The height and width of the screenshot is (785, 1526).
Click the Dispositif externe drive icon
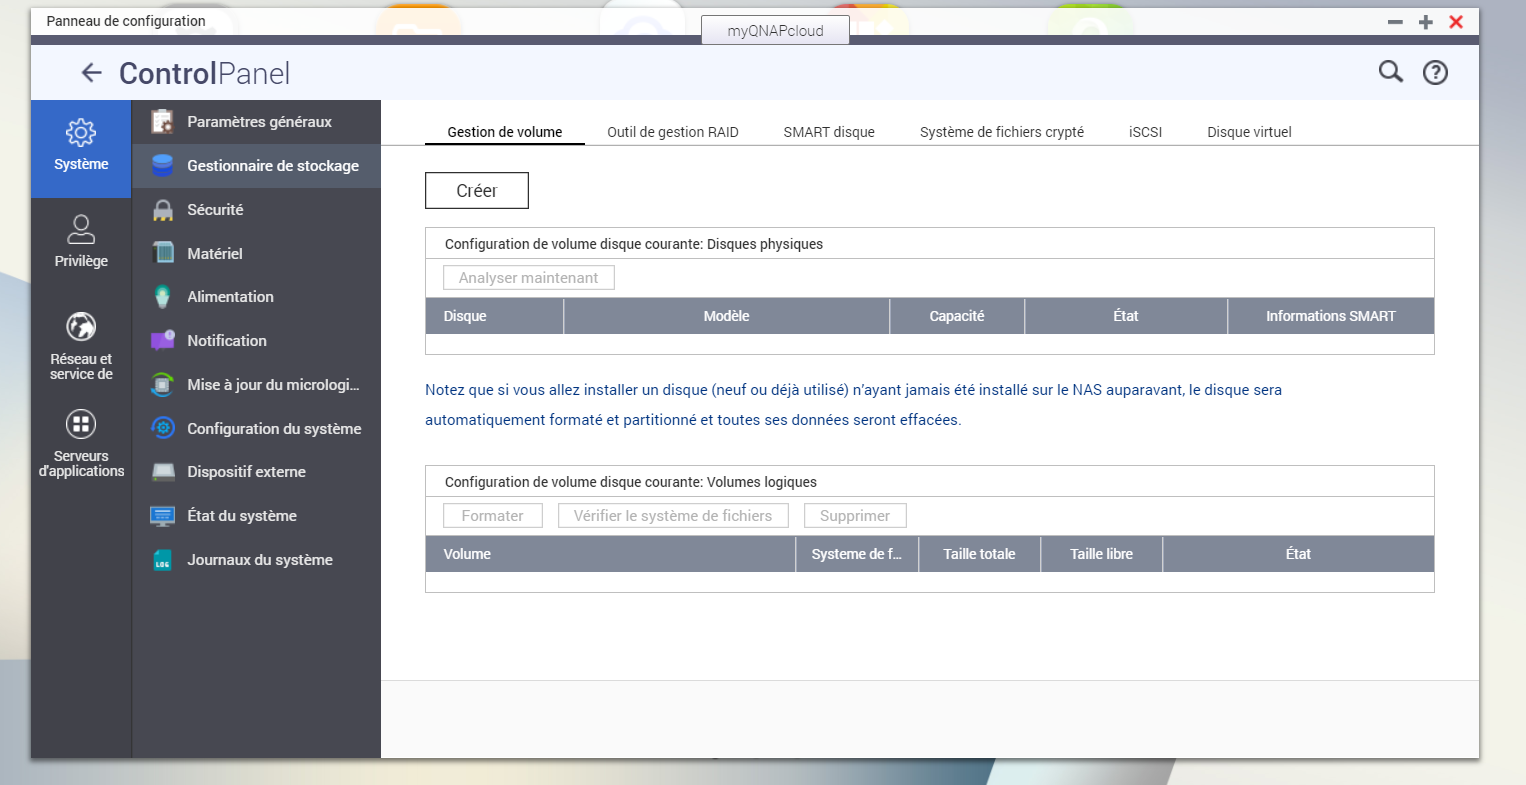162,472
